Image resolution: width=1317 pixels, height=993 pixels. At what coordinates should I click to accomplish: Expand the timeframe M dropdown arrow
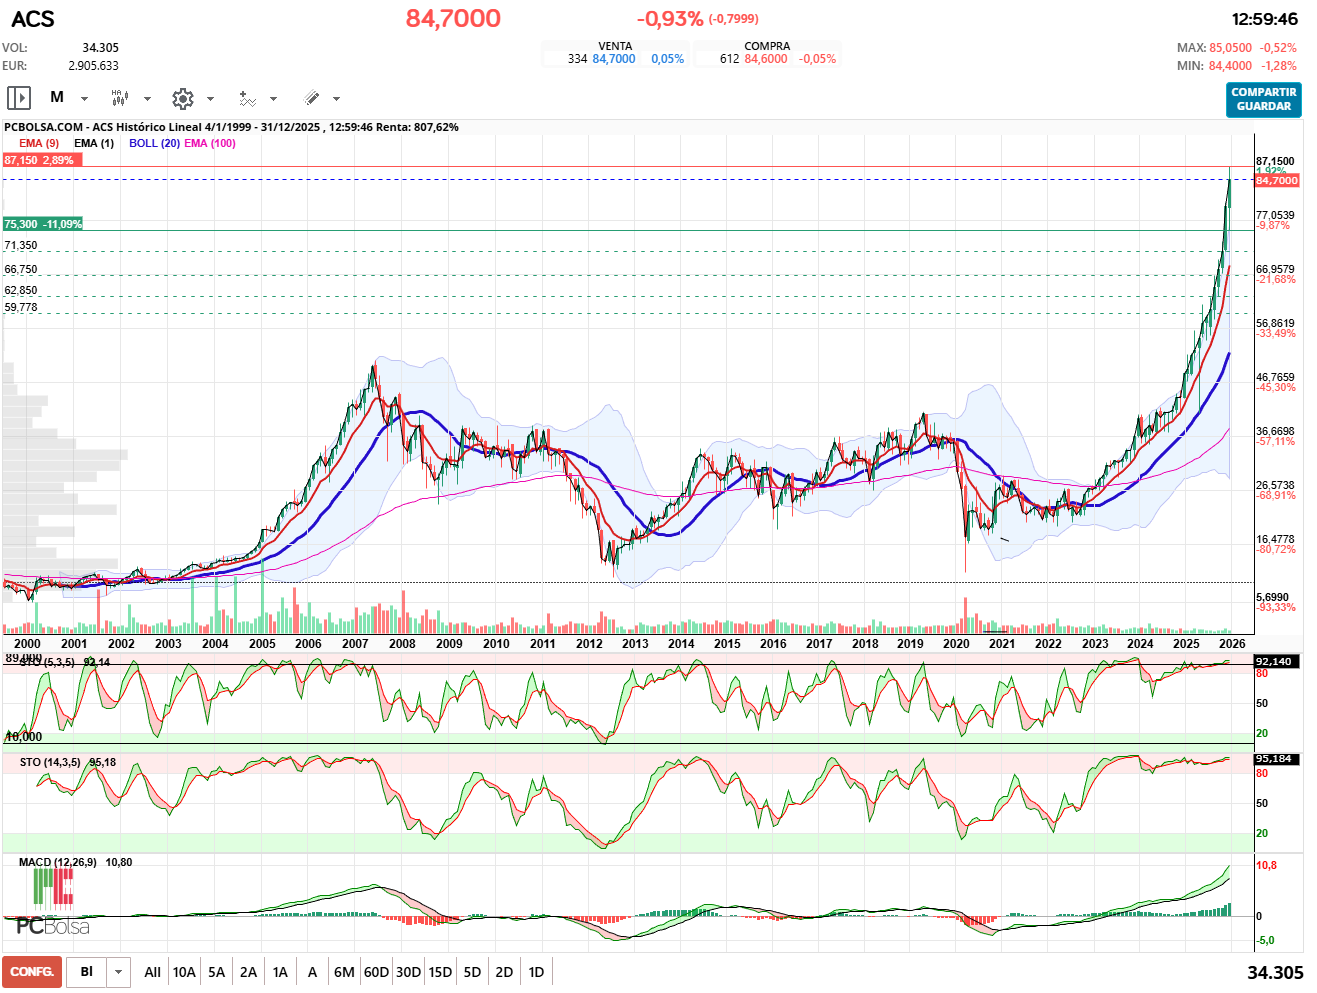[84, 99]
